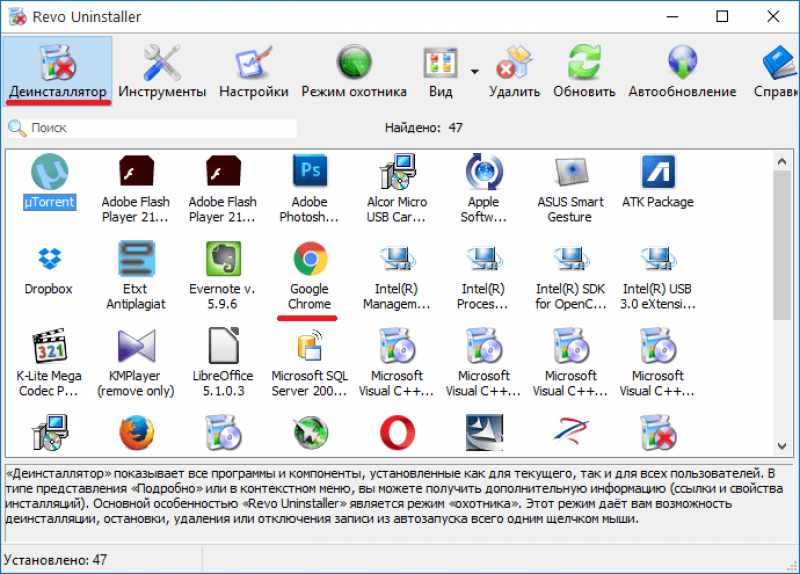This screenshot has width=800, height=574.
Task: Open the Инструменты toolbar section
Action: tap(162, 71)
